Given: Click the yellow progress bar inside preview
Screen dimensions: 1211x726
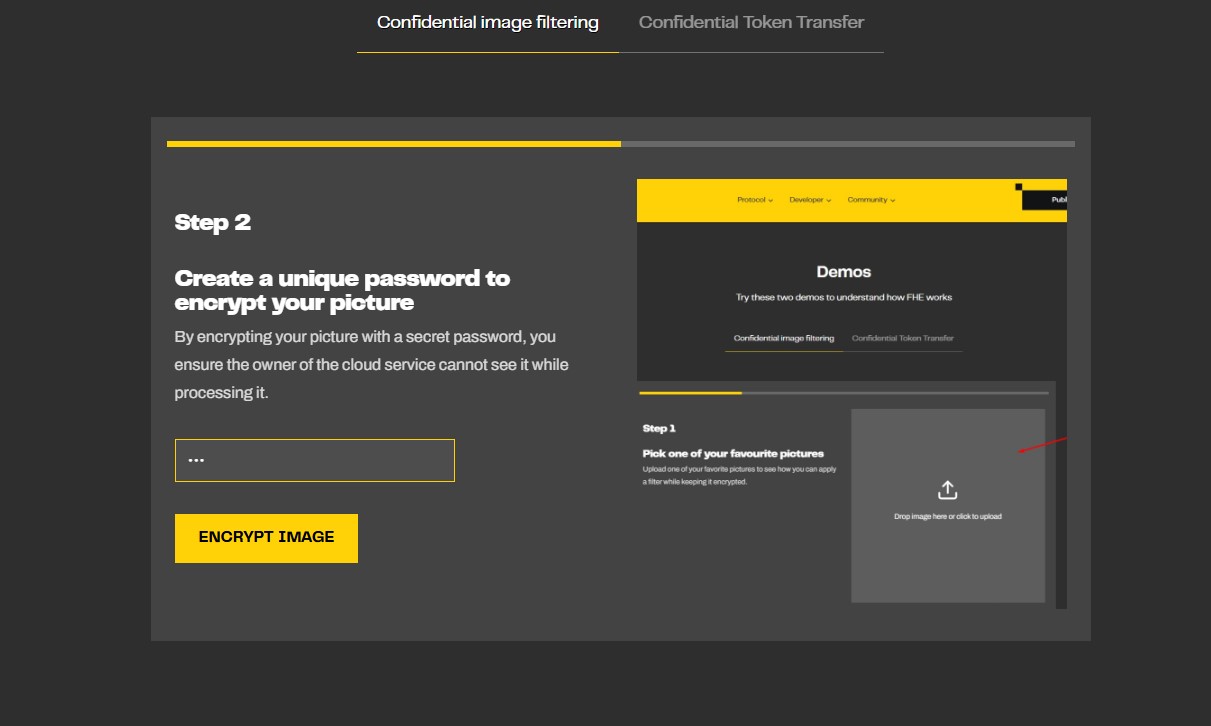Looking at the screenshot, I should coord(690,393).
